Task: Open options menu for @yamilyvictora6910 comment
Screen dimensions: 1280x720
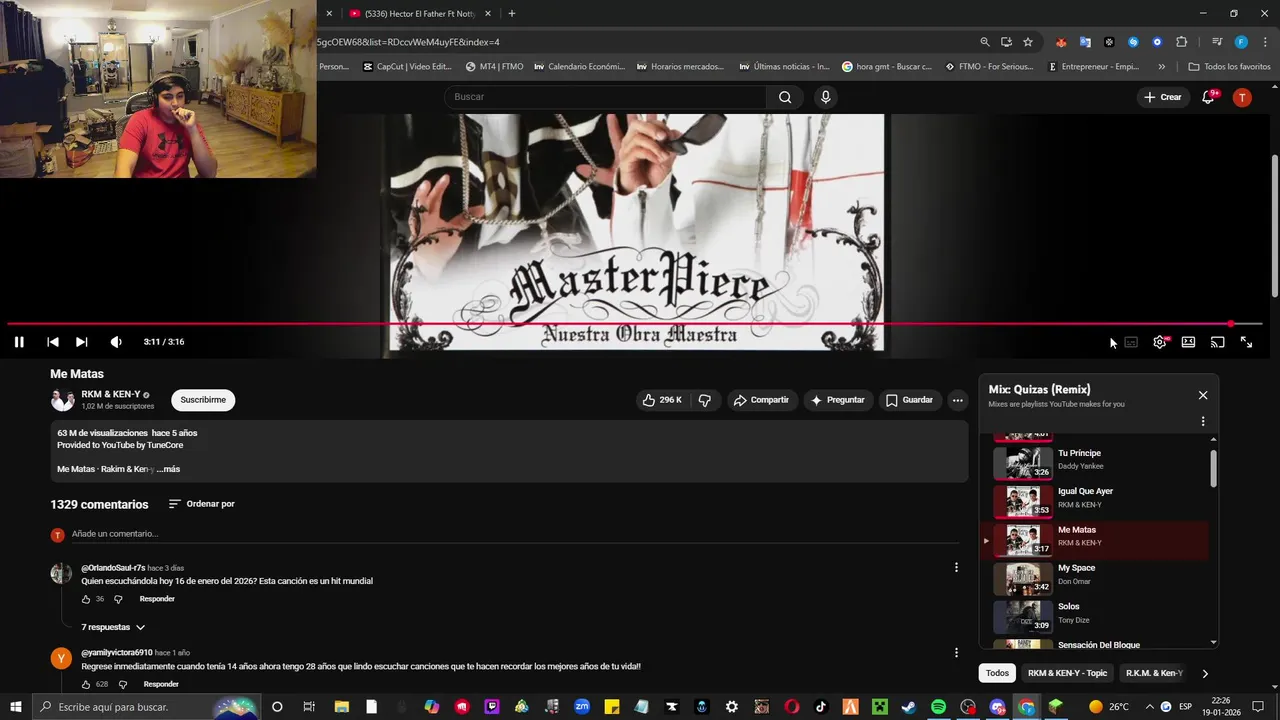Action: tap(956, 653)
